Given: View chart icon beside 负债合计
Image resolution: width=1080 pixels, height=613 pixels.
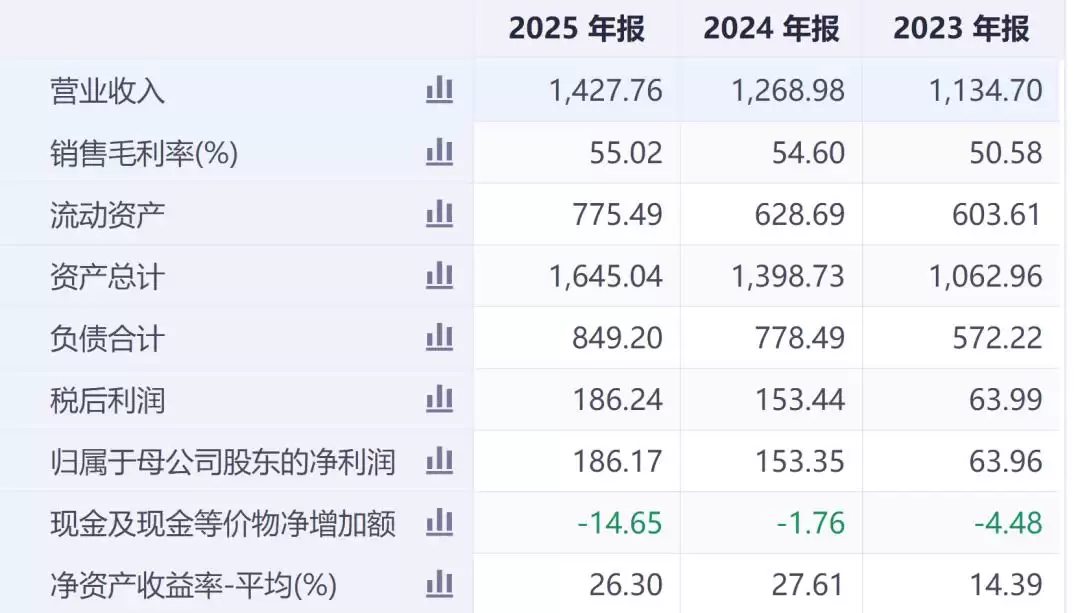Looking at the screenshot, I should 439,337.
